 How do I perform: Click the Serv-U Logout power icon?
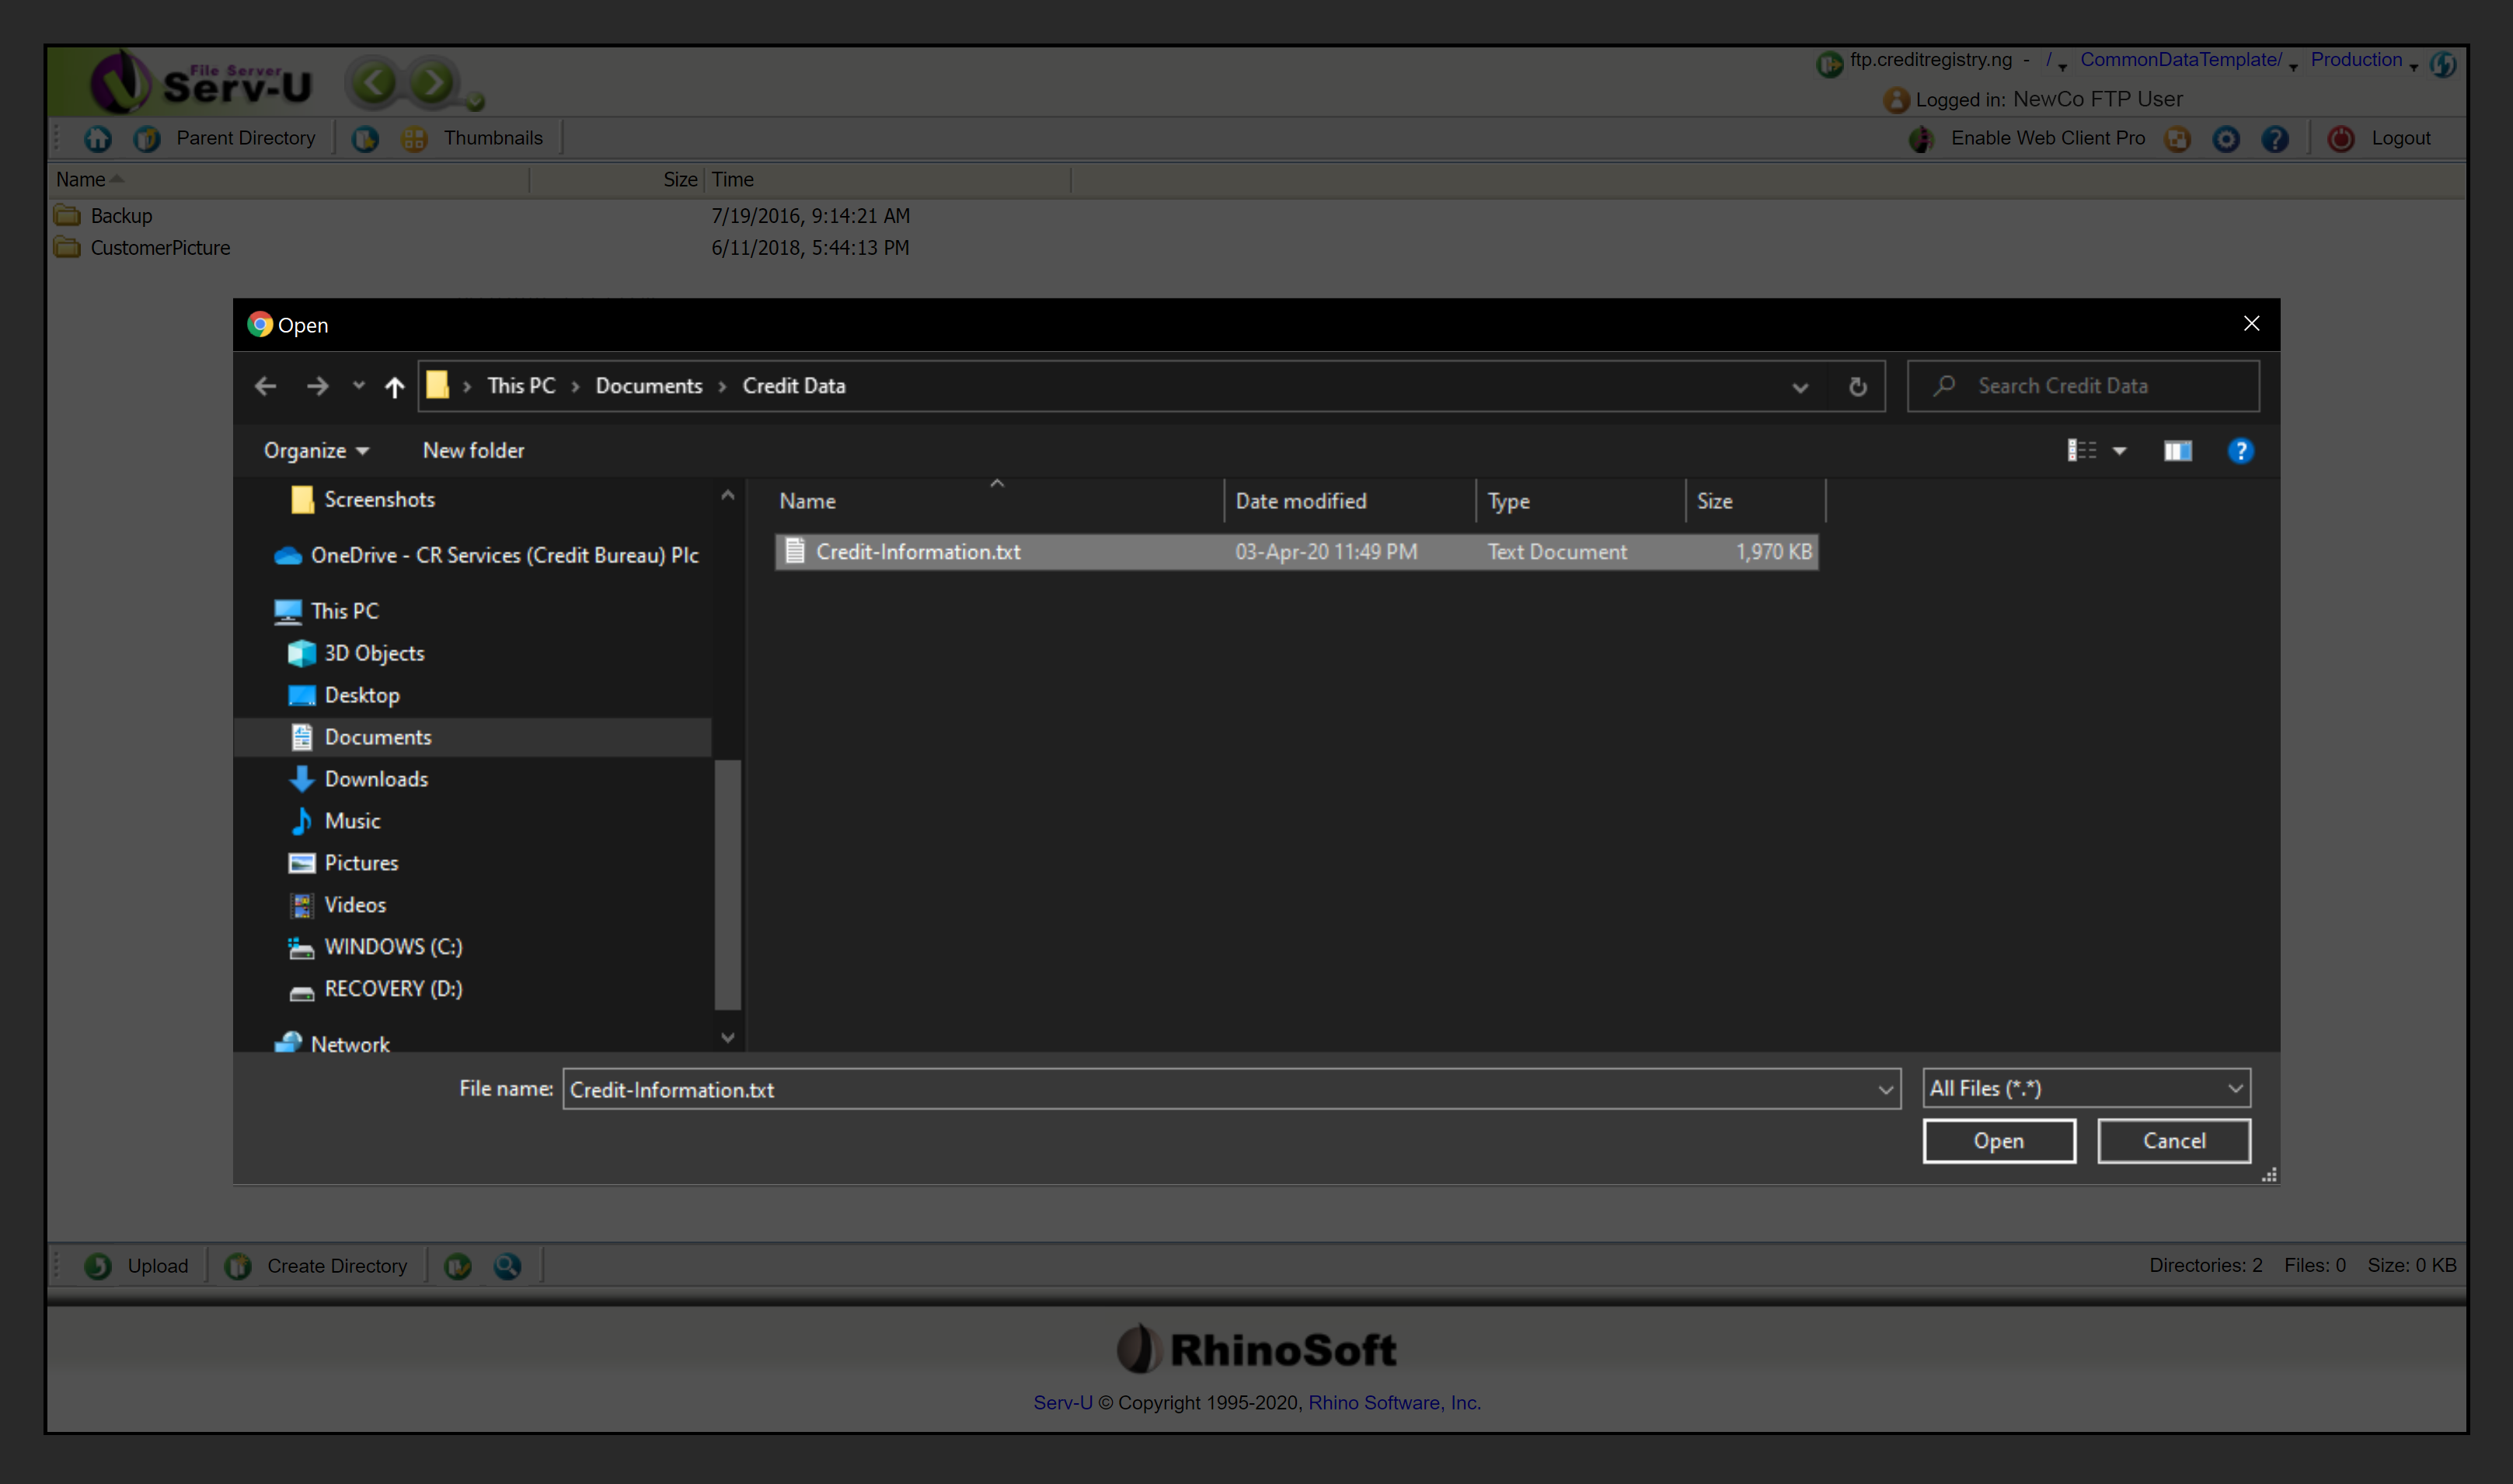click(2340, 139)
